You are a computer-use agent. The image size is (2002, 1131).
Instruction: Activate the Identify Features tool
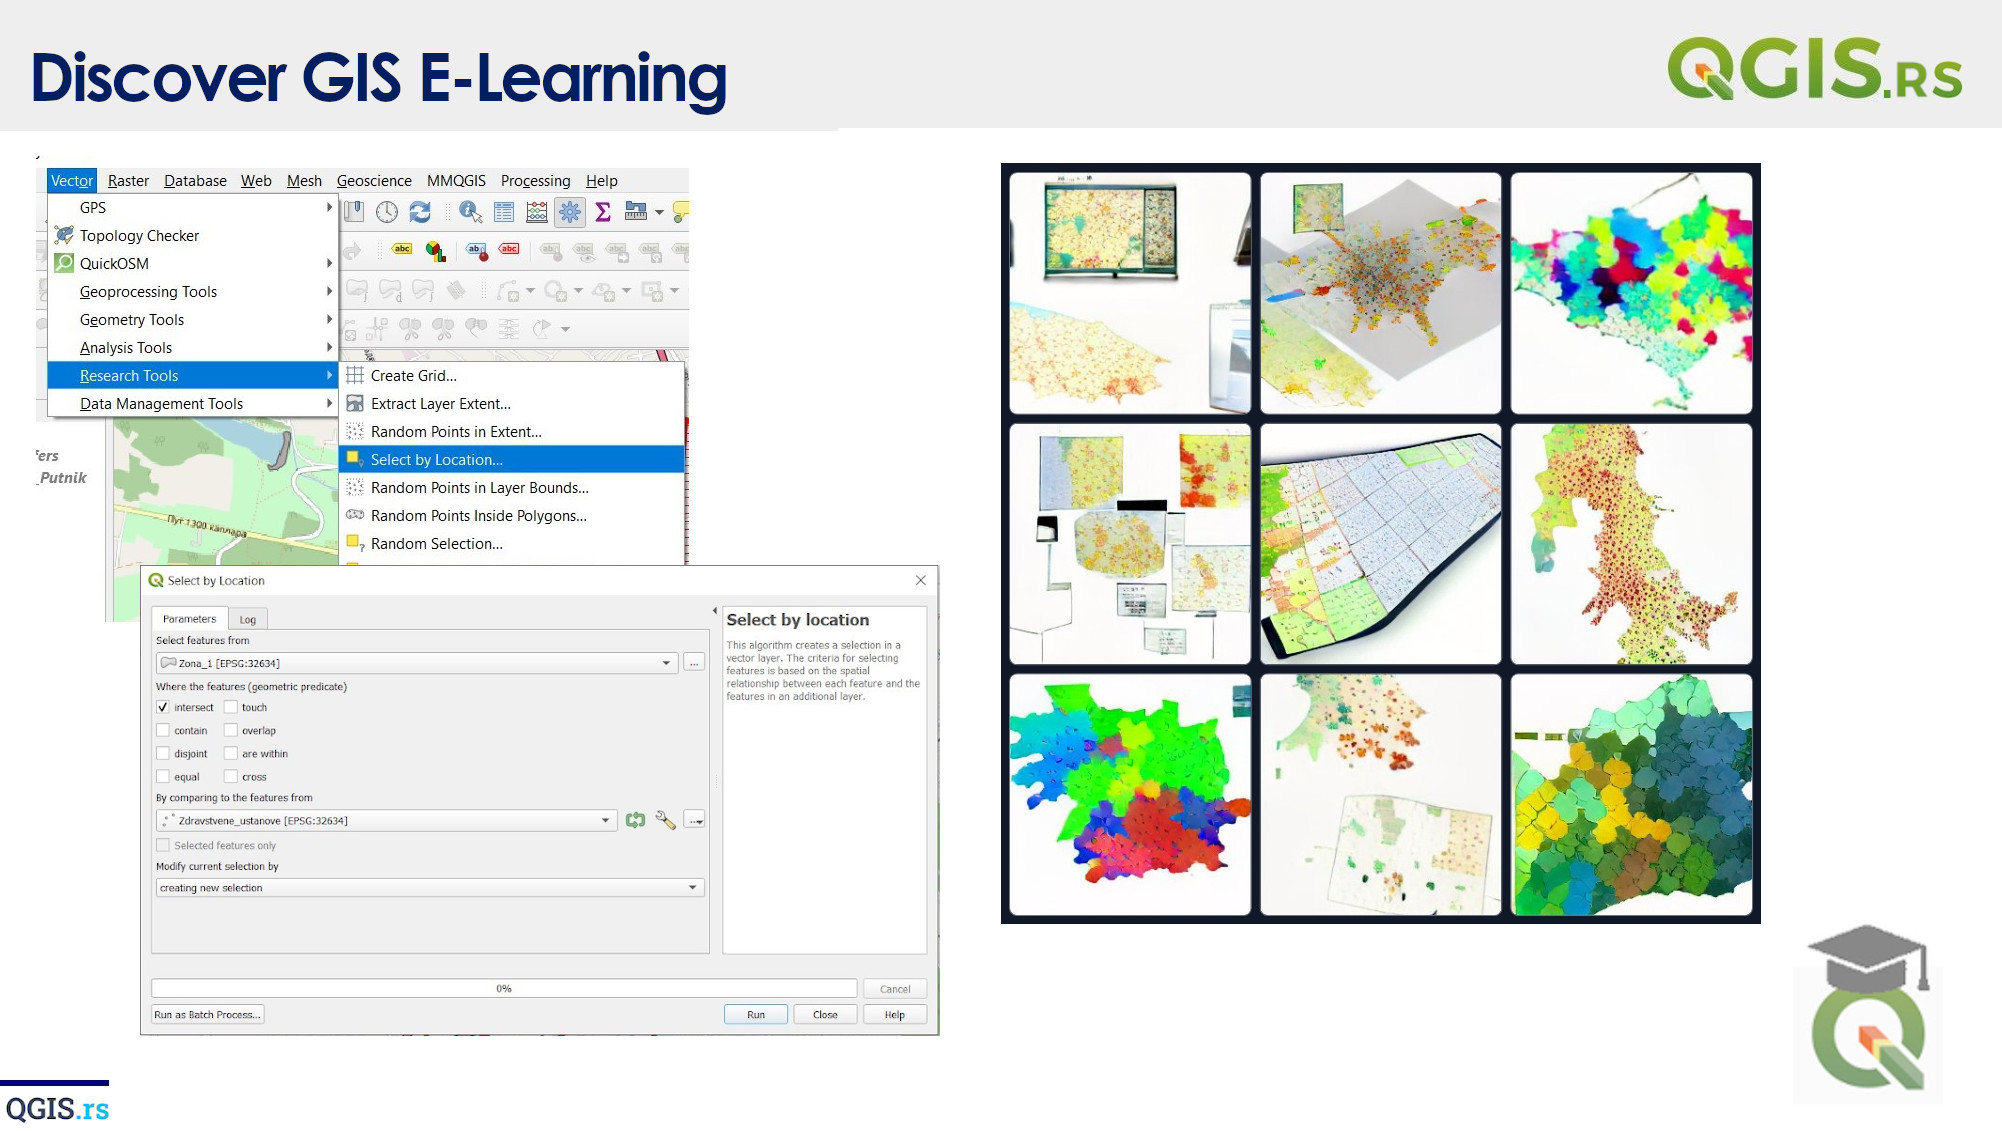(x=470, y=211)
